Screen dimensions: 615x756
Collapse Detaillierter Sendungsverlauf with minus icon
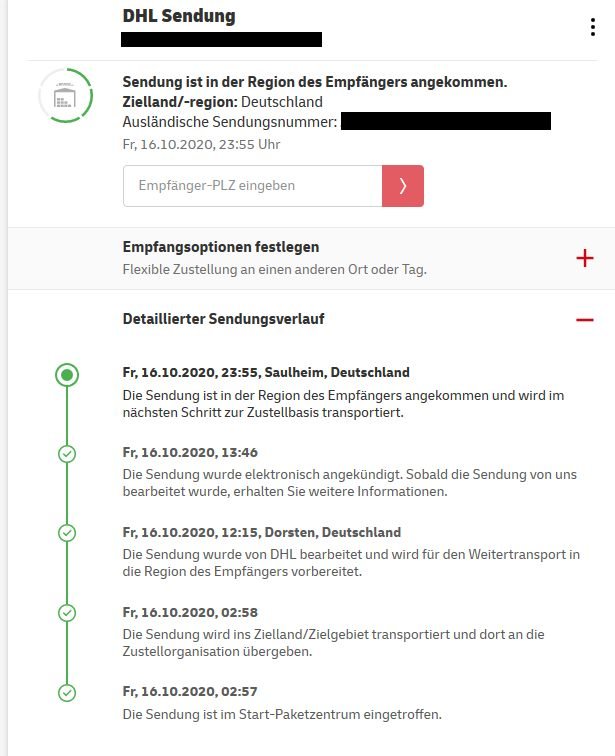tap(585, 320)
